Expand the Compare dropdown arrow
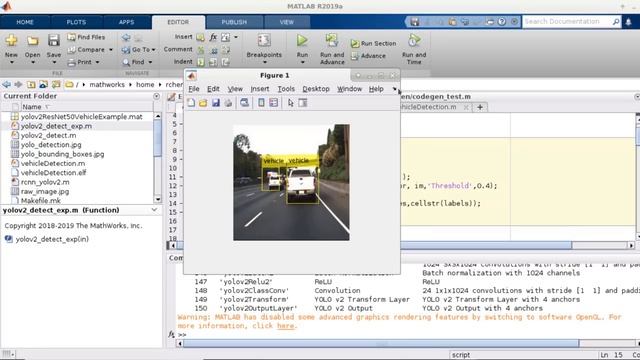 point(111,50)
